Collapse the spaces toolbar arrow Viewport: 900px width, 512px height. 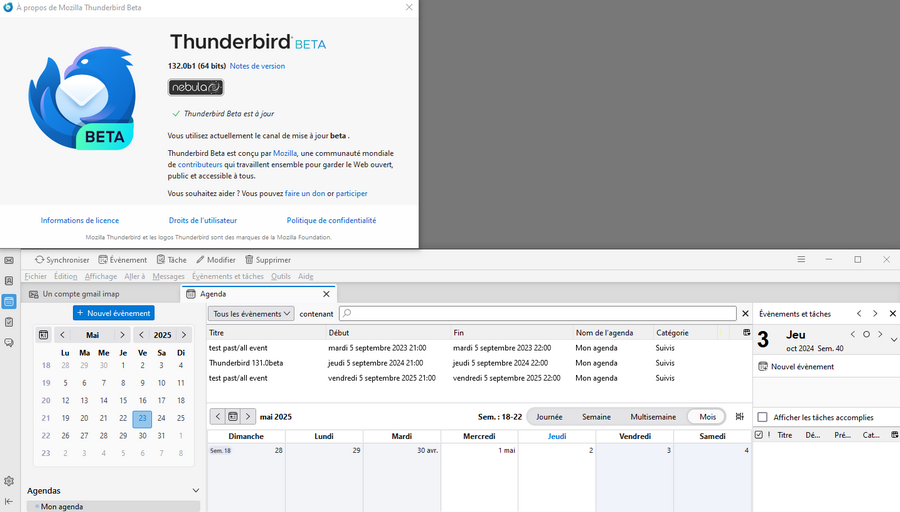[9, 501]
